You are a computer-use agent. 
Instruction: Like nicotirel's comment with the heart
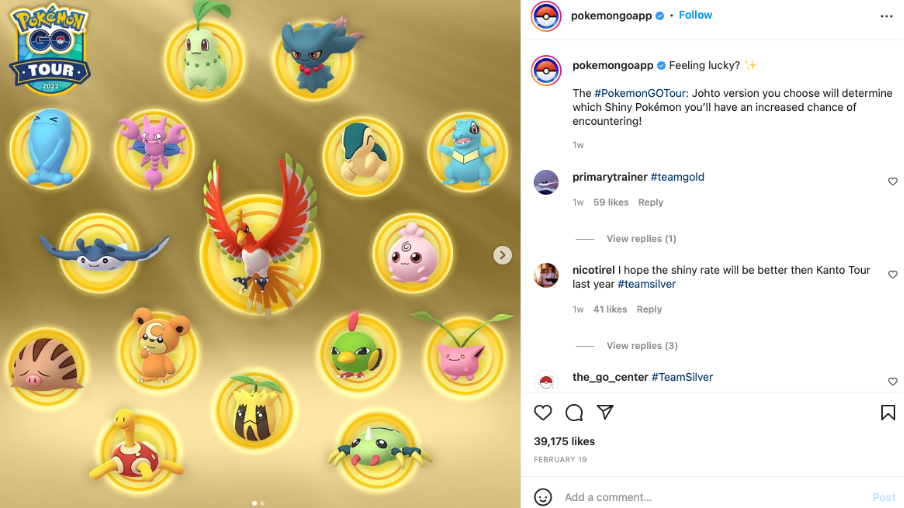pyautogui.click(x=892, y=275)
